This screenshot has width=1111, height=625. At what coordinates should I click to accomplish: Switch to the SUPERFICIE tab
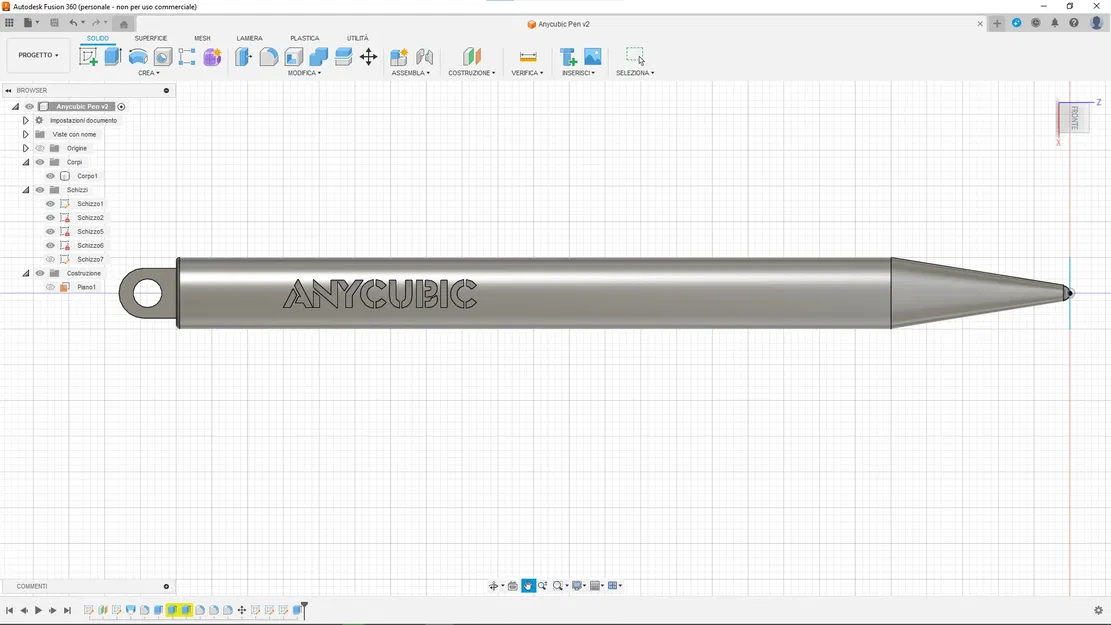(151, 38)
